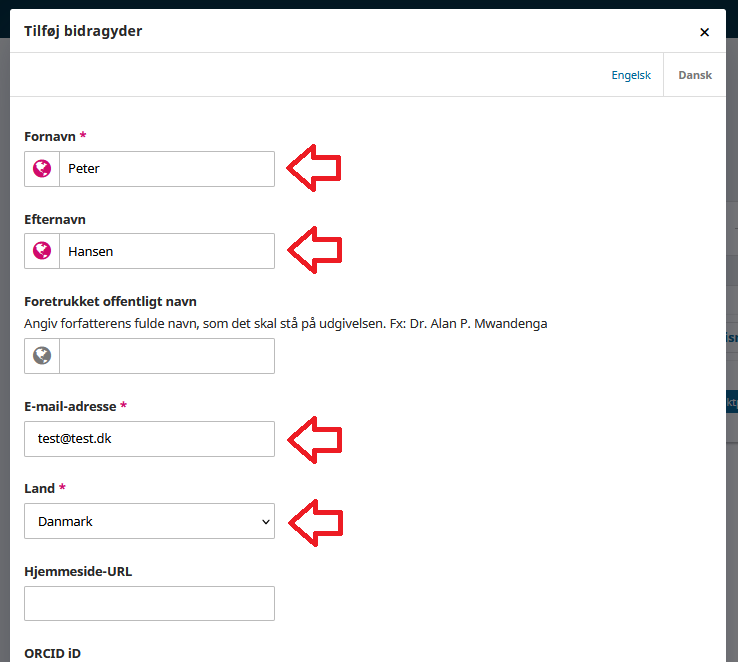
Task: Close the Tilføj bidragyder dialog
Action: (704, 32)
